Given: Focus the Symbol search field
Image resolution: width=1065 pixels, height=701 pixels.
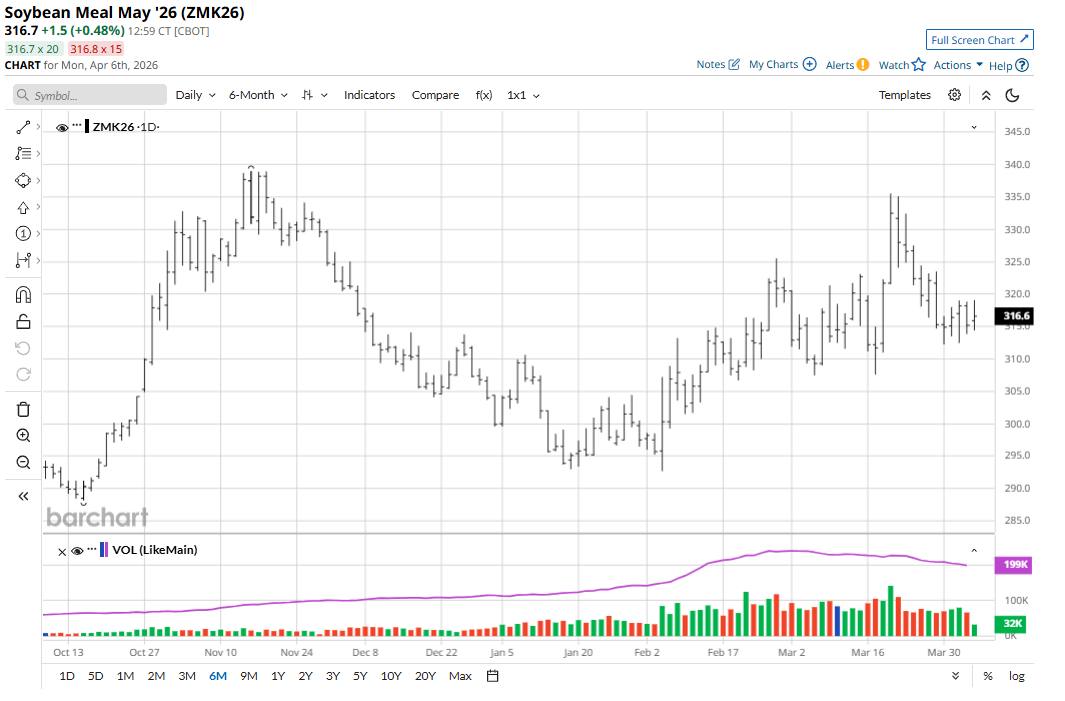Looking at the screenshot, I should click(90, 95).
